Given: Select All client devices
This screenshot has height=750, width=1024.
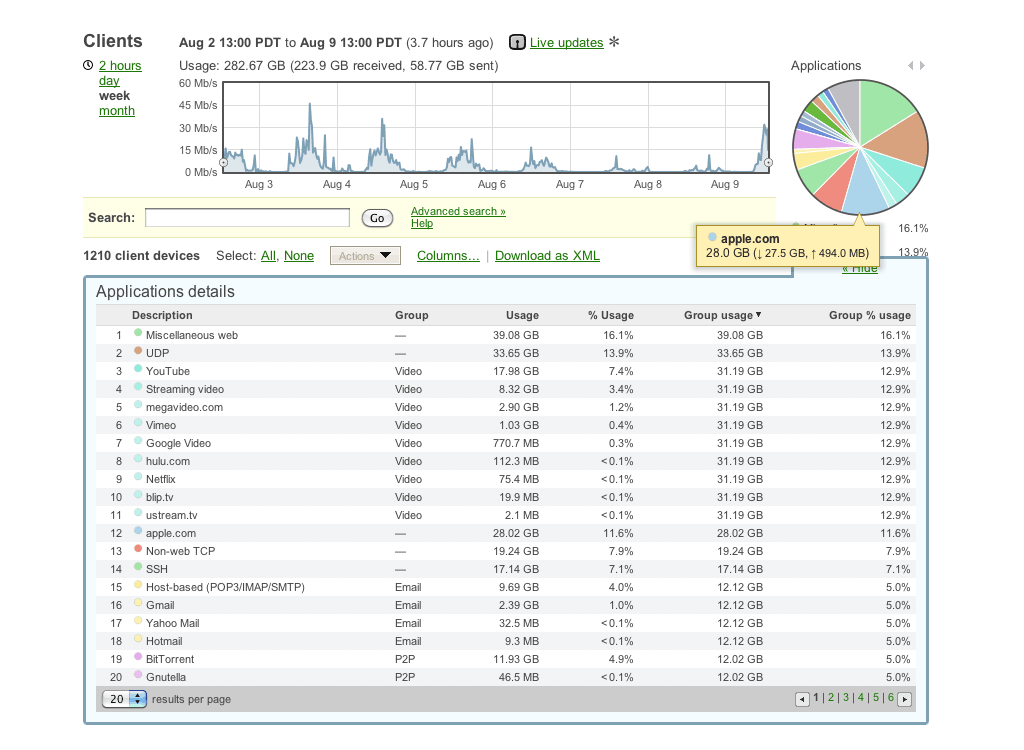Looking at the screenshot, I should pos(268,256).
